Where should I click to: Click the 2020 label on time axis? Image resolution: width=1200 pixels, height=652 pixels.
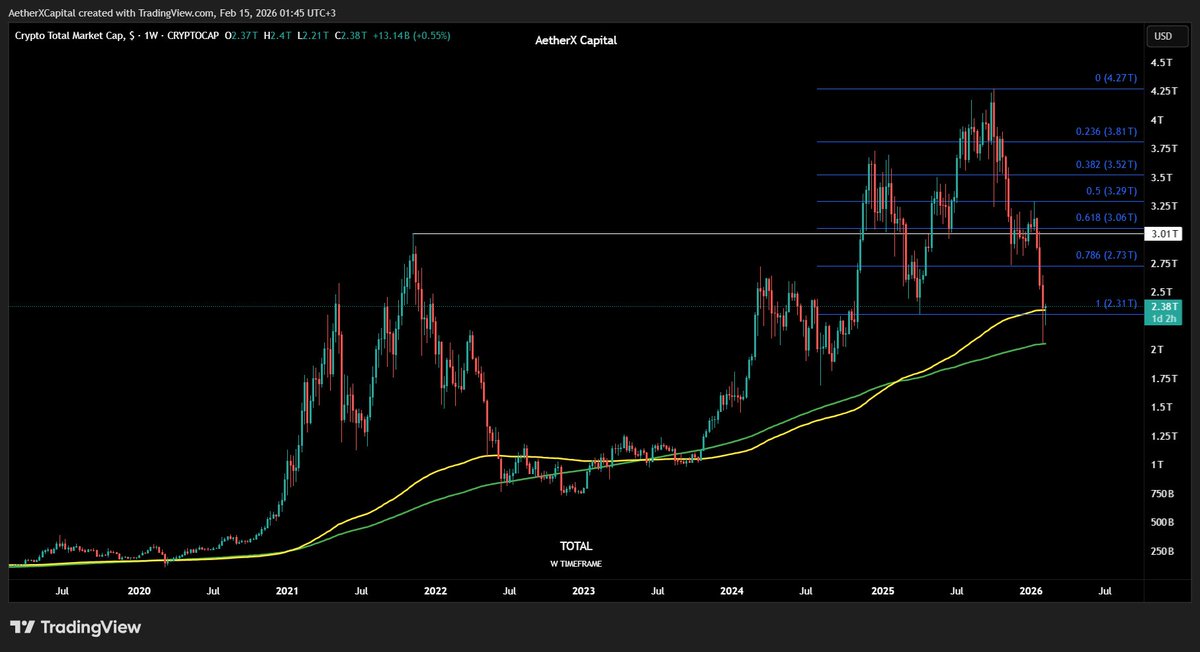coord(139,592)
